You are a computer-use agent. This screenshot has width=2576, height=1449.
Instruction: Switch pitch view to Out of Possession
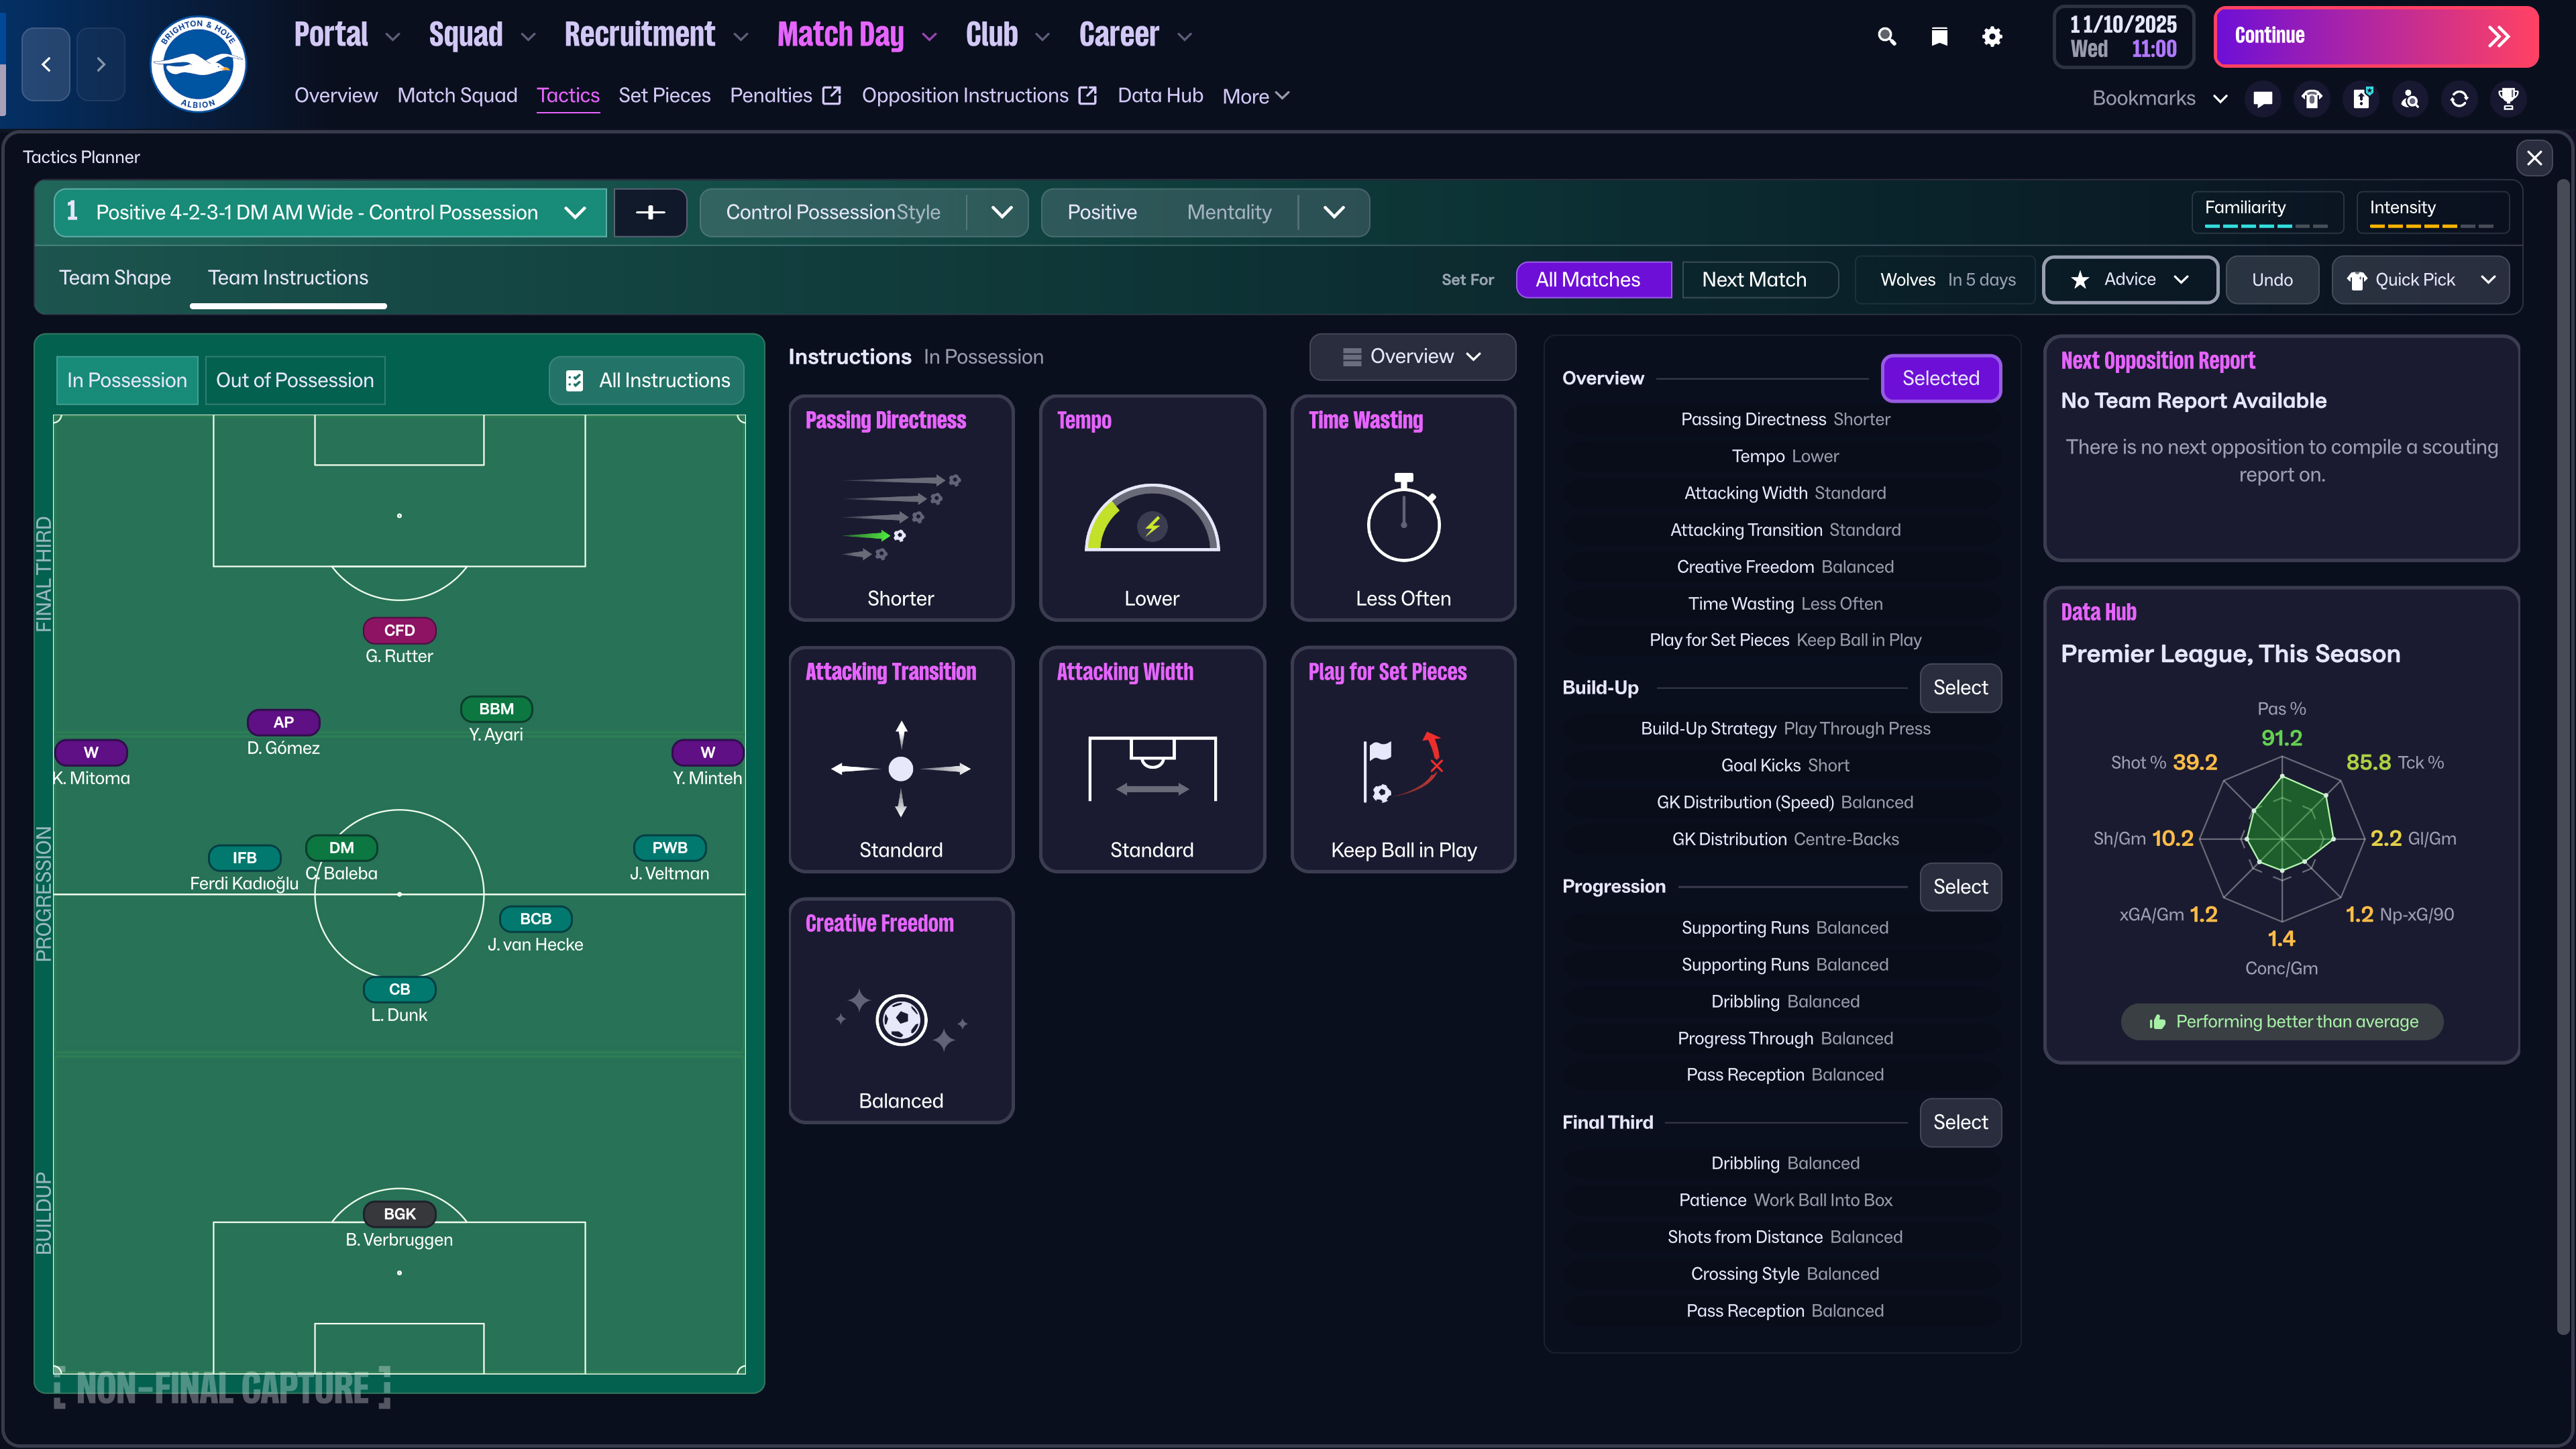295,380
